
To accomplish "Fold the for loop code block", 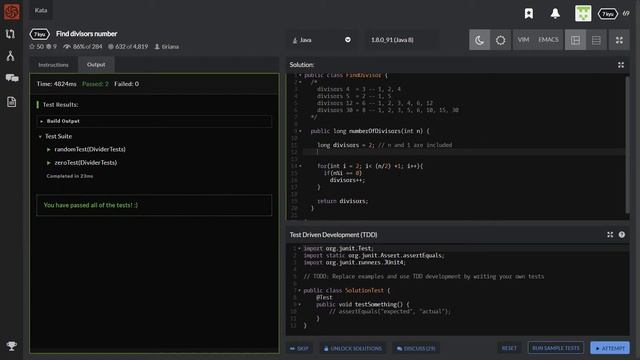I will click(300, 166).
